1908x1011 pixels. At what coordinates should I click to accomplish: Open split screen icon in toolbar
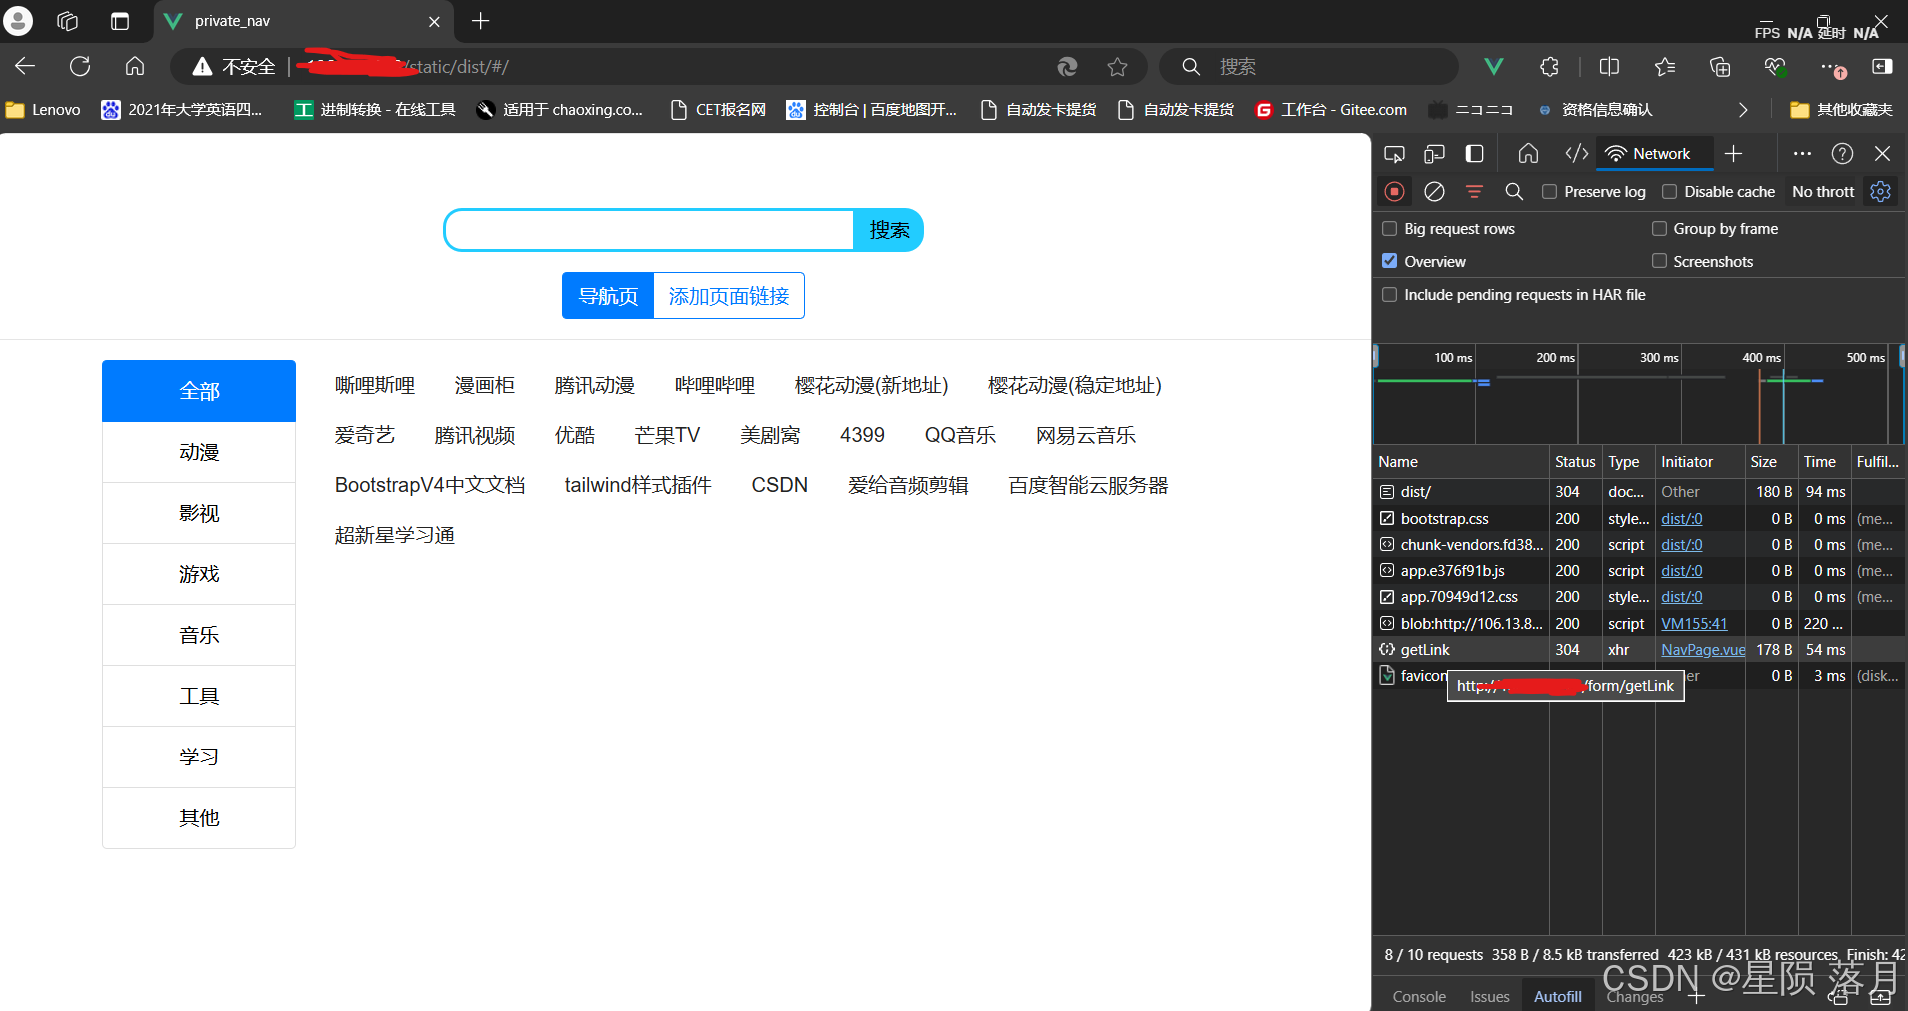pos(1609,67)
